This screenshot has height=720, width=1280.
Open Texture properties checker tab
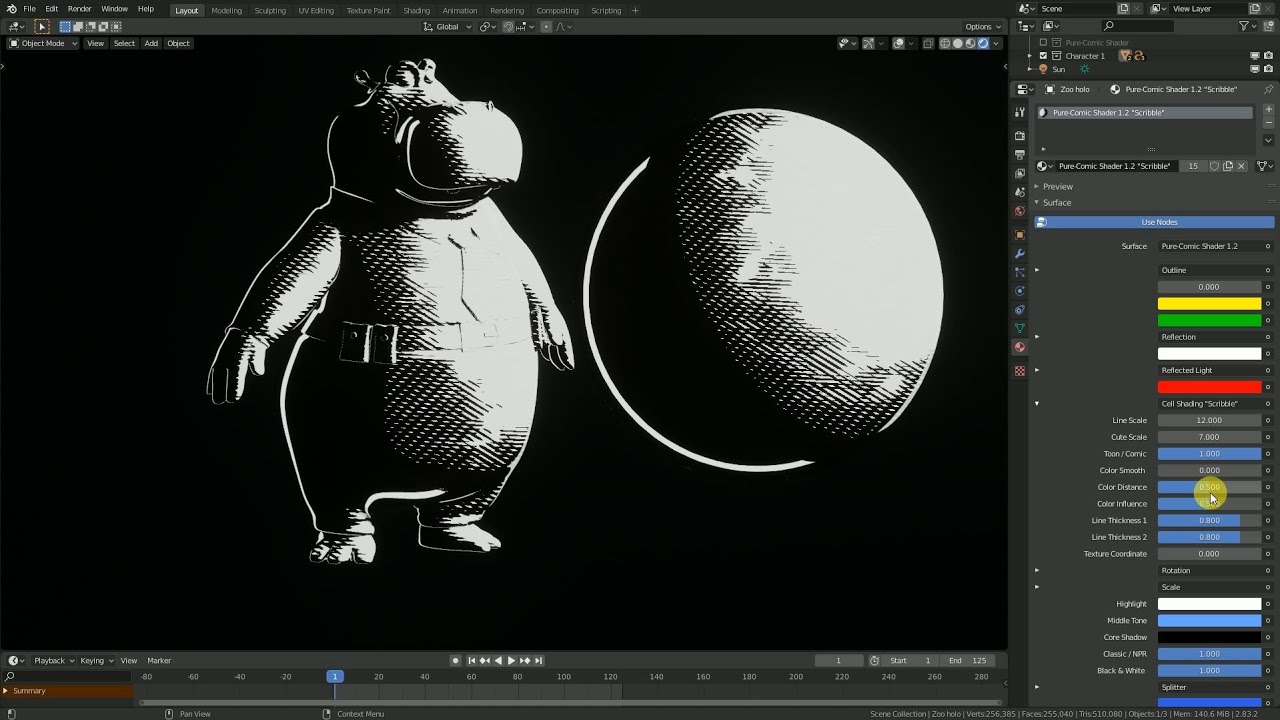[1020, 371]
